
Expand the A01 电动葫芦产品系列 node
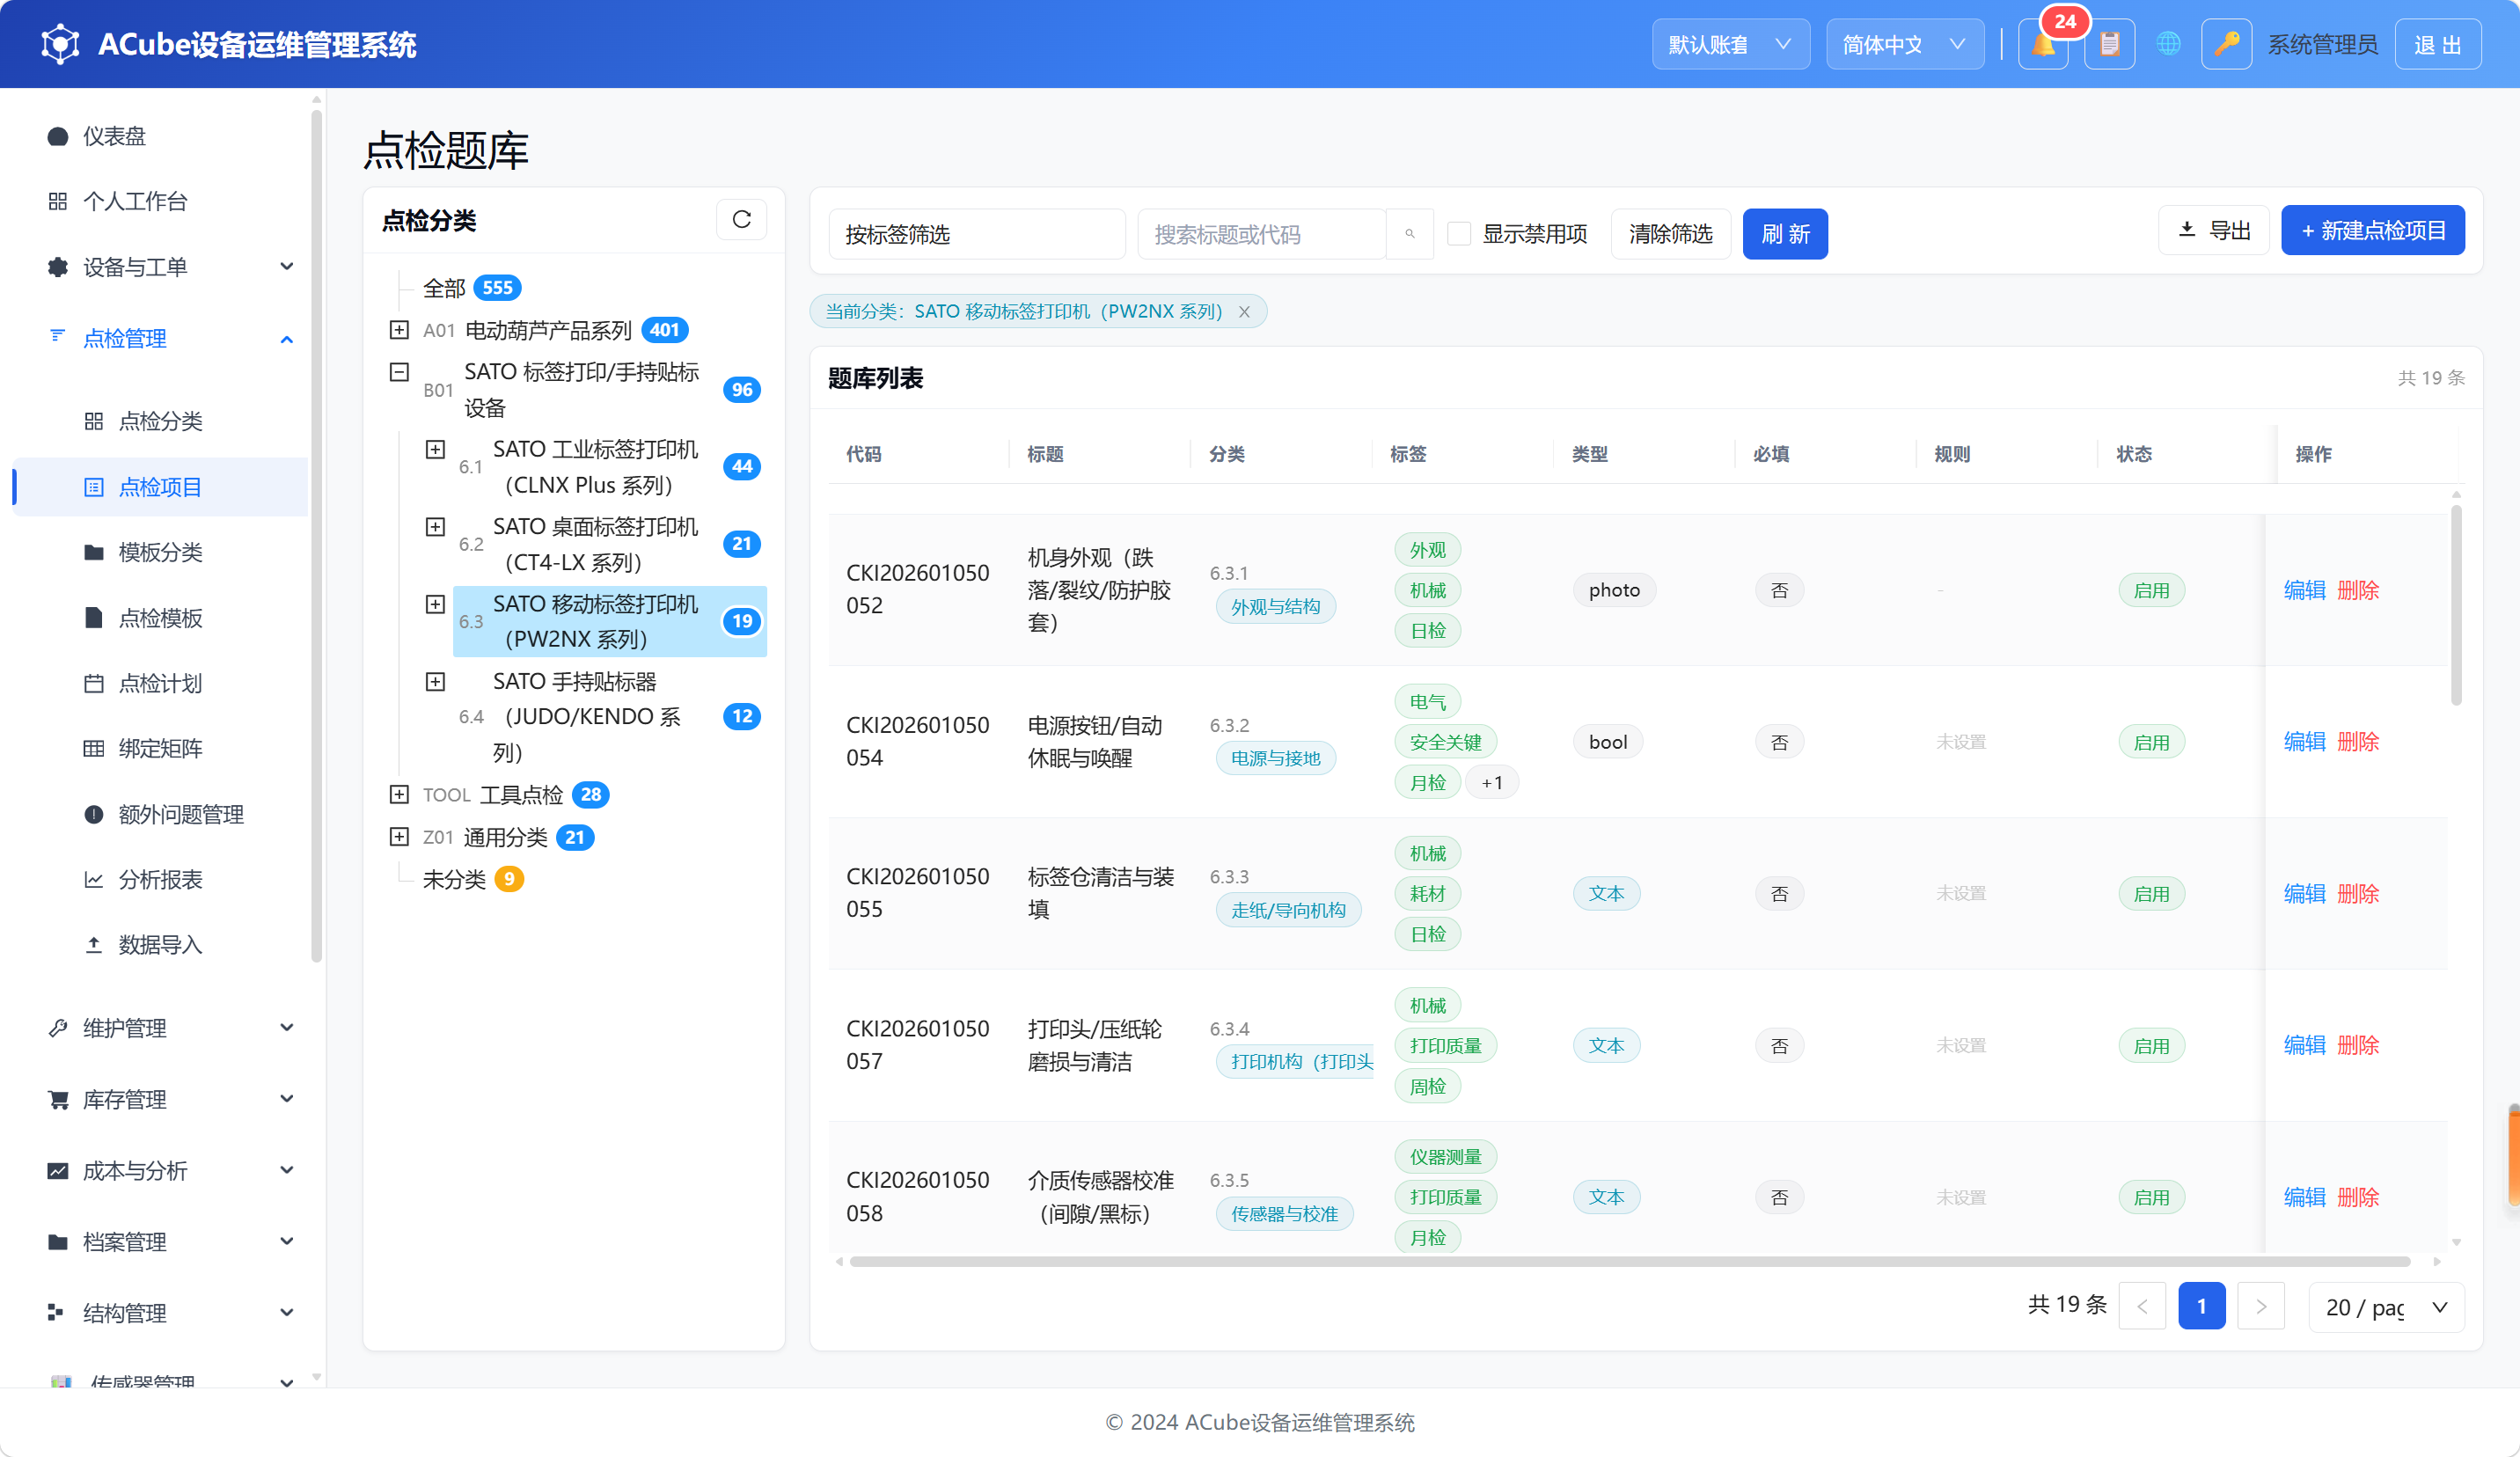(x=399, y=330)
